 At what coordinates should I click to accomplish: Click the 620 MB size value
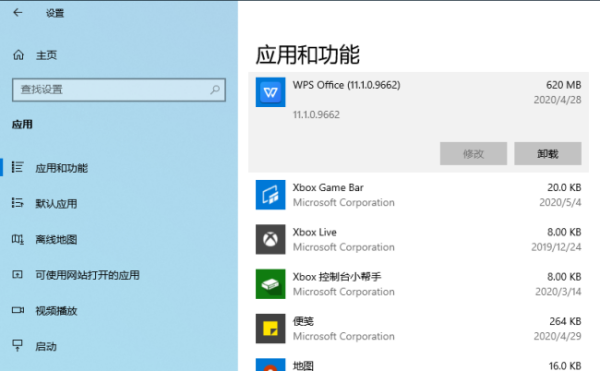(564, 85)
